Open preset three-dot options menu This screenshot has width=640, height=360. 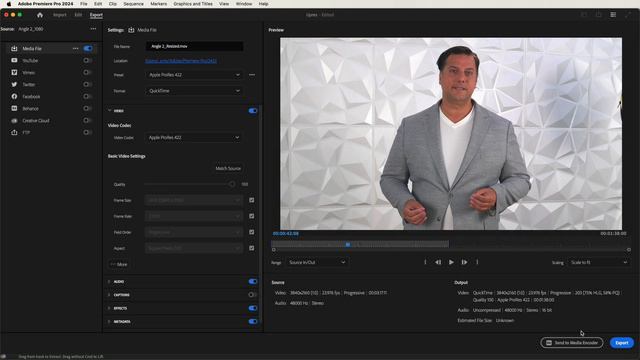[252, 75]
